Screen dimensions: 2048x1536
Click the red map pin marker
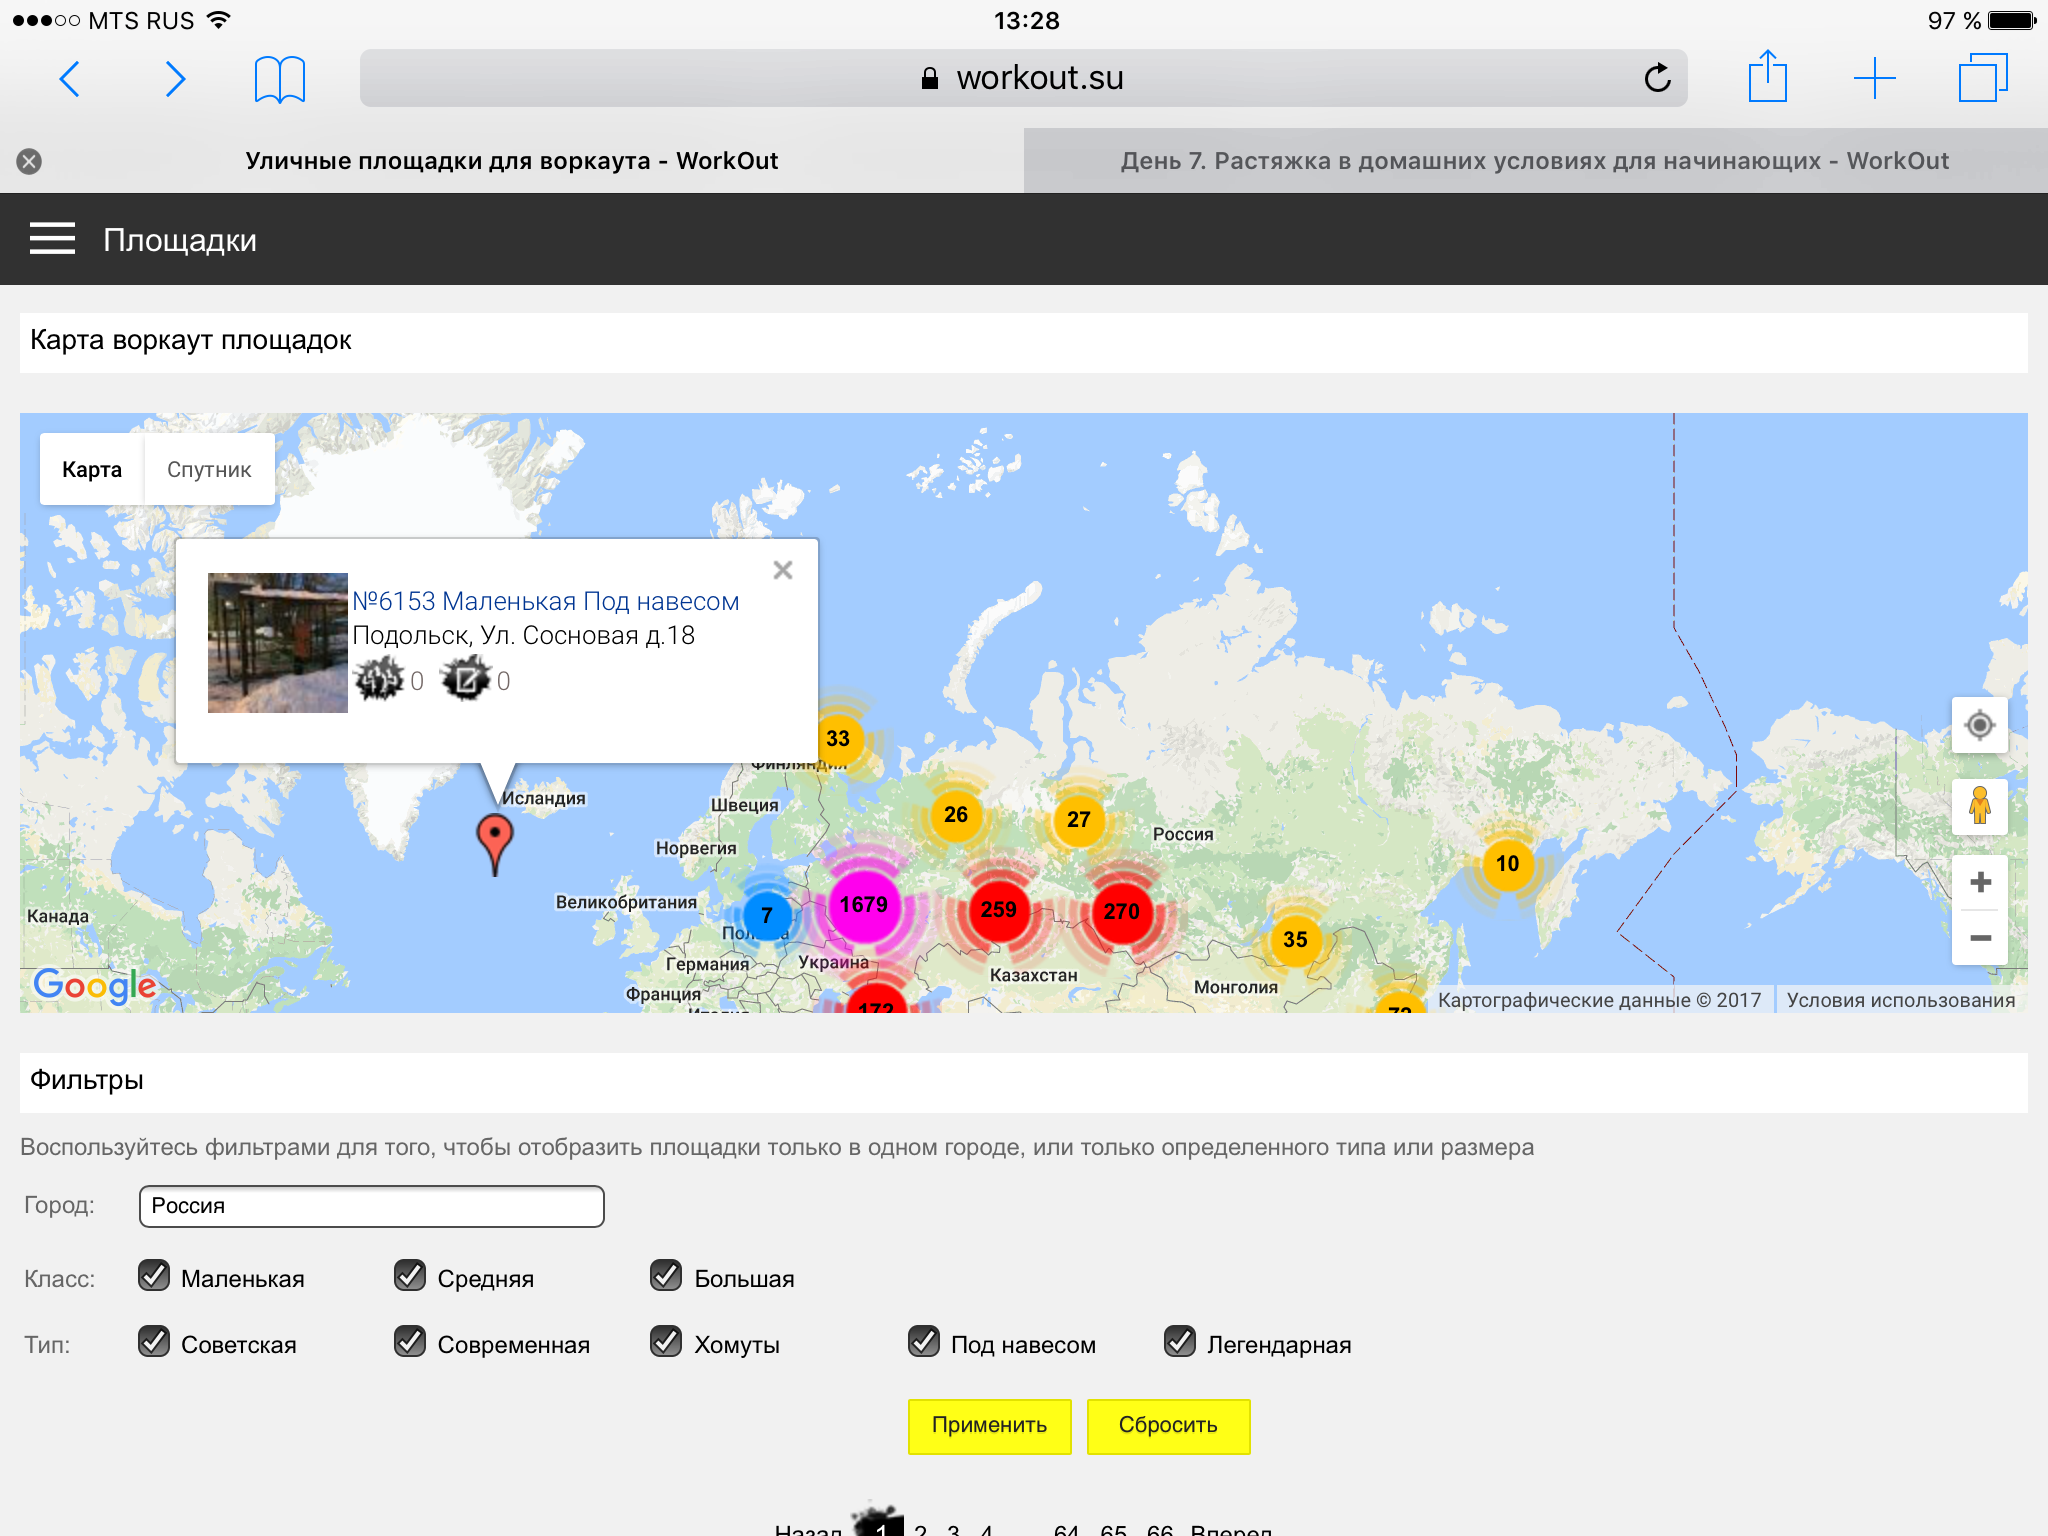click(x=495, y=838)
